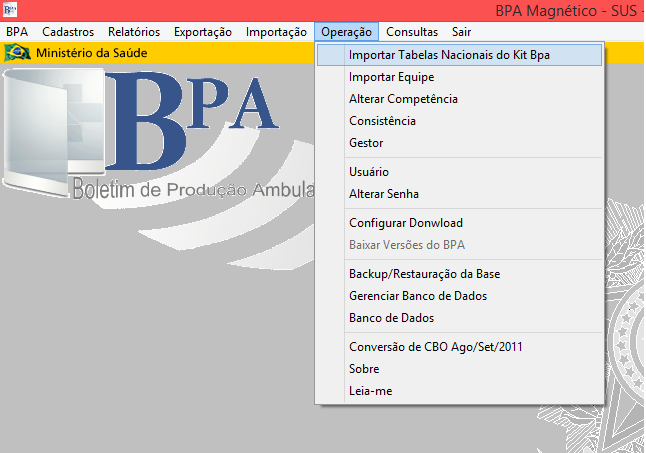The image size is (646, 453).
Task: Click the BPA app icon in title bar
Action: coord(10,10)
